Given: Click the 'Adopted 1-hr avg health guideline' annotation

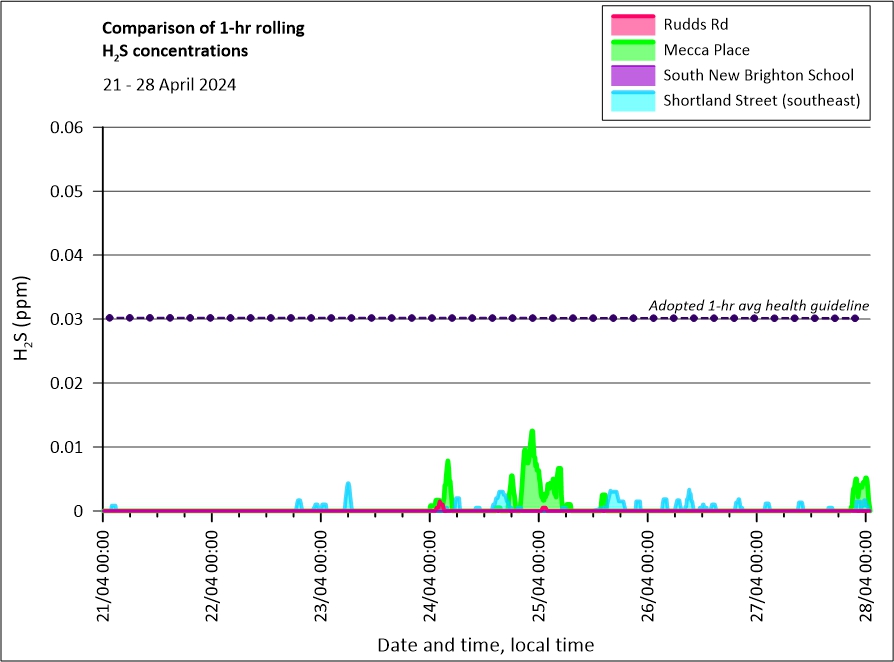Looking at the screenshot, I should click(x=758, y=305).
